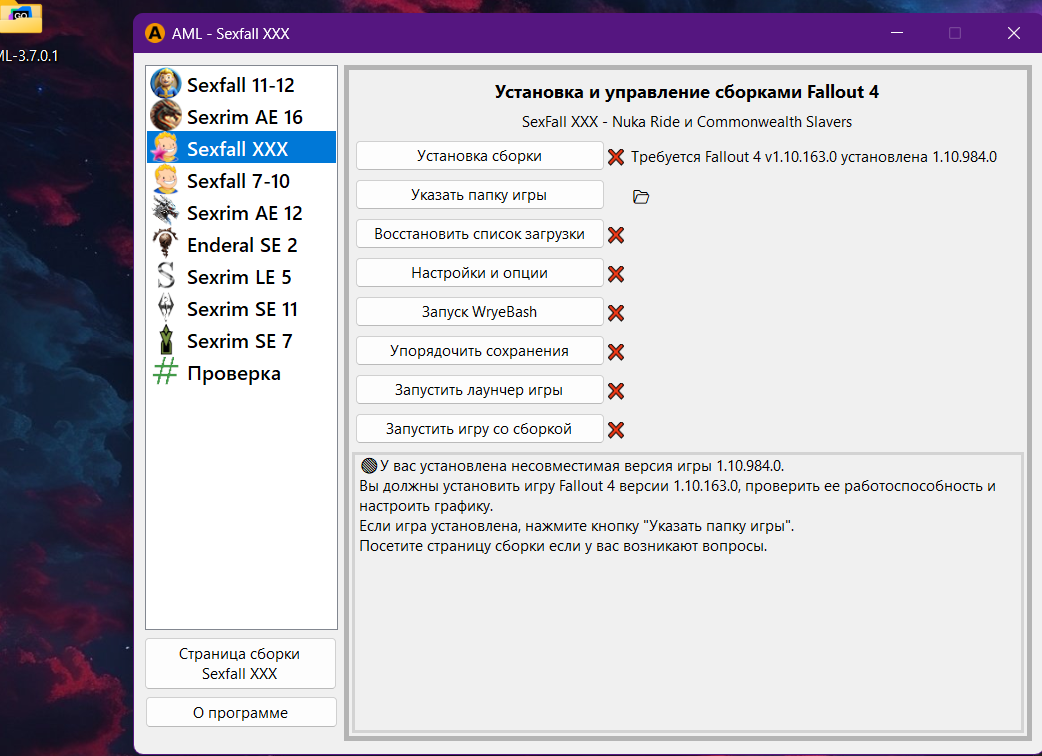The width and height of the screenshot is (1042, 756).
Task: Open the Страница сборки Sexfall XXX page
Action: 240,664
